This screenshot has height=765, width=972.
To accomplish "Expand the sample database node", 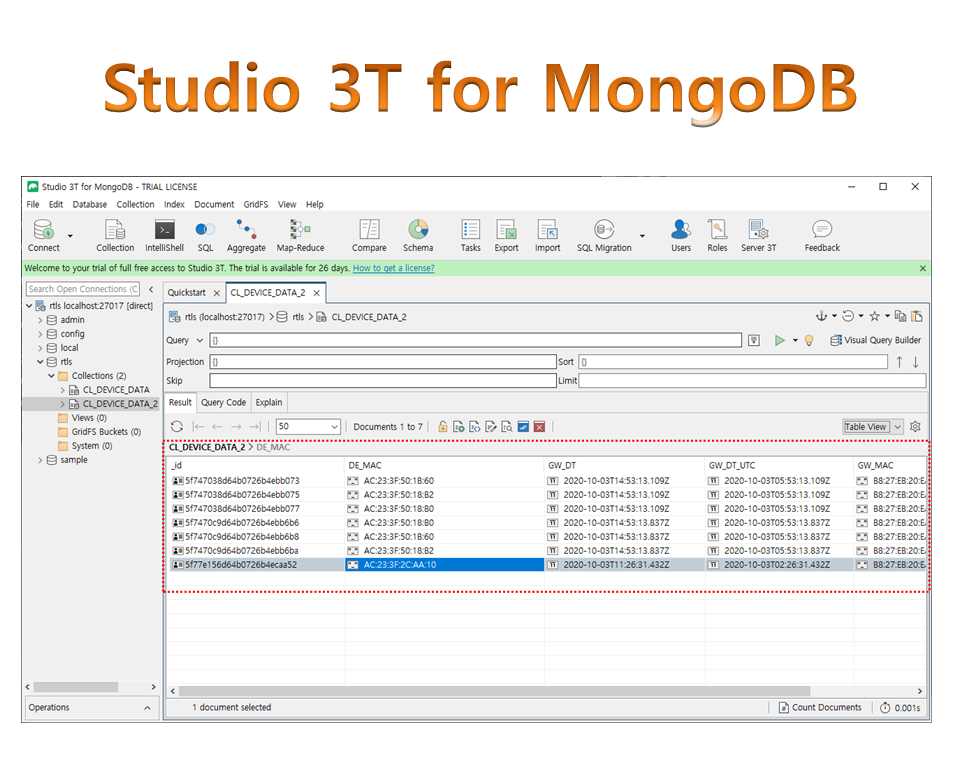I will pos(40,460).
